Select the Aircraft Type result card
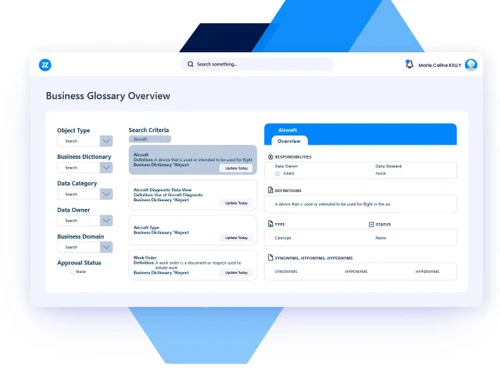Image resolution: width=500 pixels, height=375 pixels. [x=193, y=230]
